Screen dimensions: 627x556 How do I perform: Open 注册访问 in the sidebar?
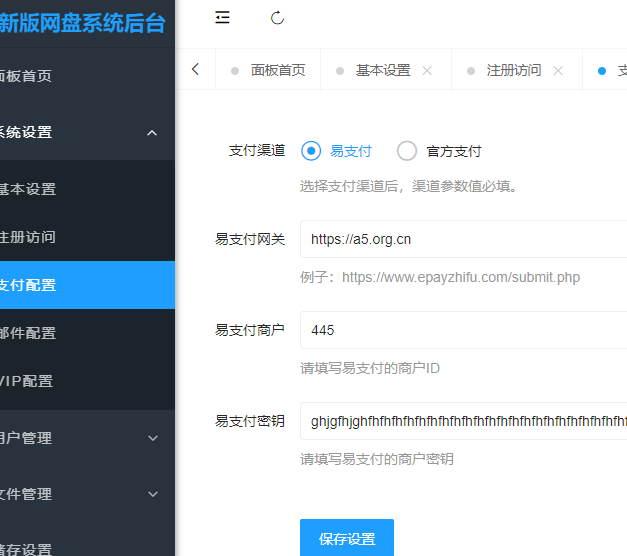coord(87,237)
